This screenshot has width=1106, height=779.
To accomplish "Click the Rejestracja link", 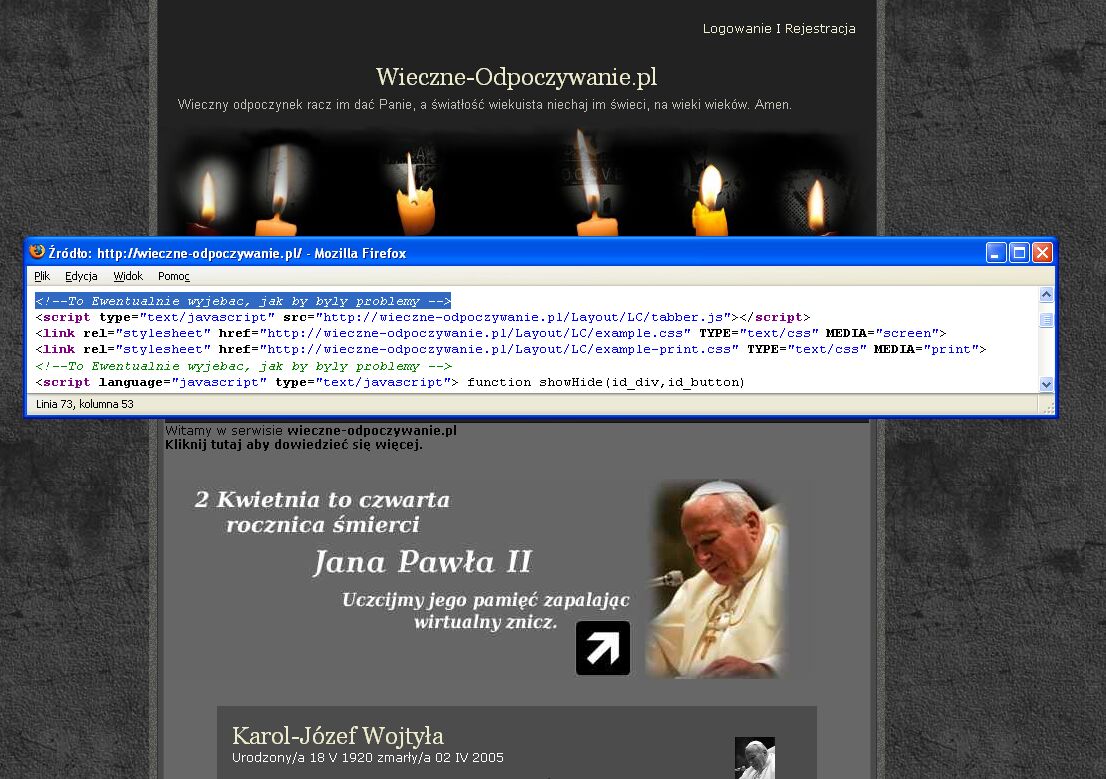I will (x=820, y=29).
